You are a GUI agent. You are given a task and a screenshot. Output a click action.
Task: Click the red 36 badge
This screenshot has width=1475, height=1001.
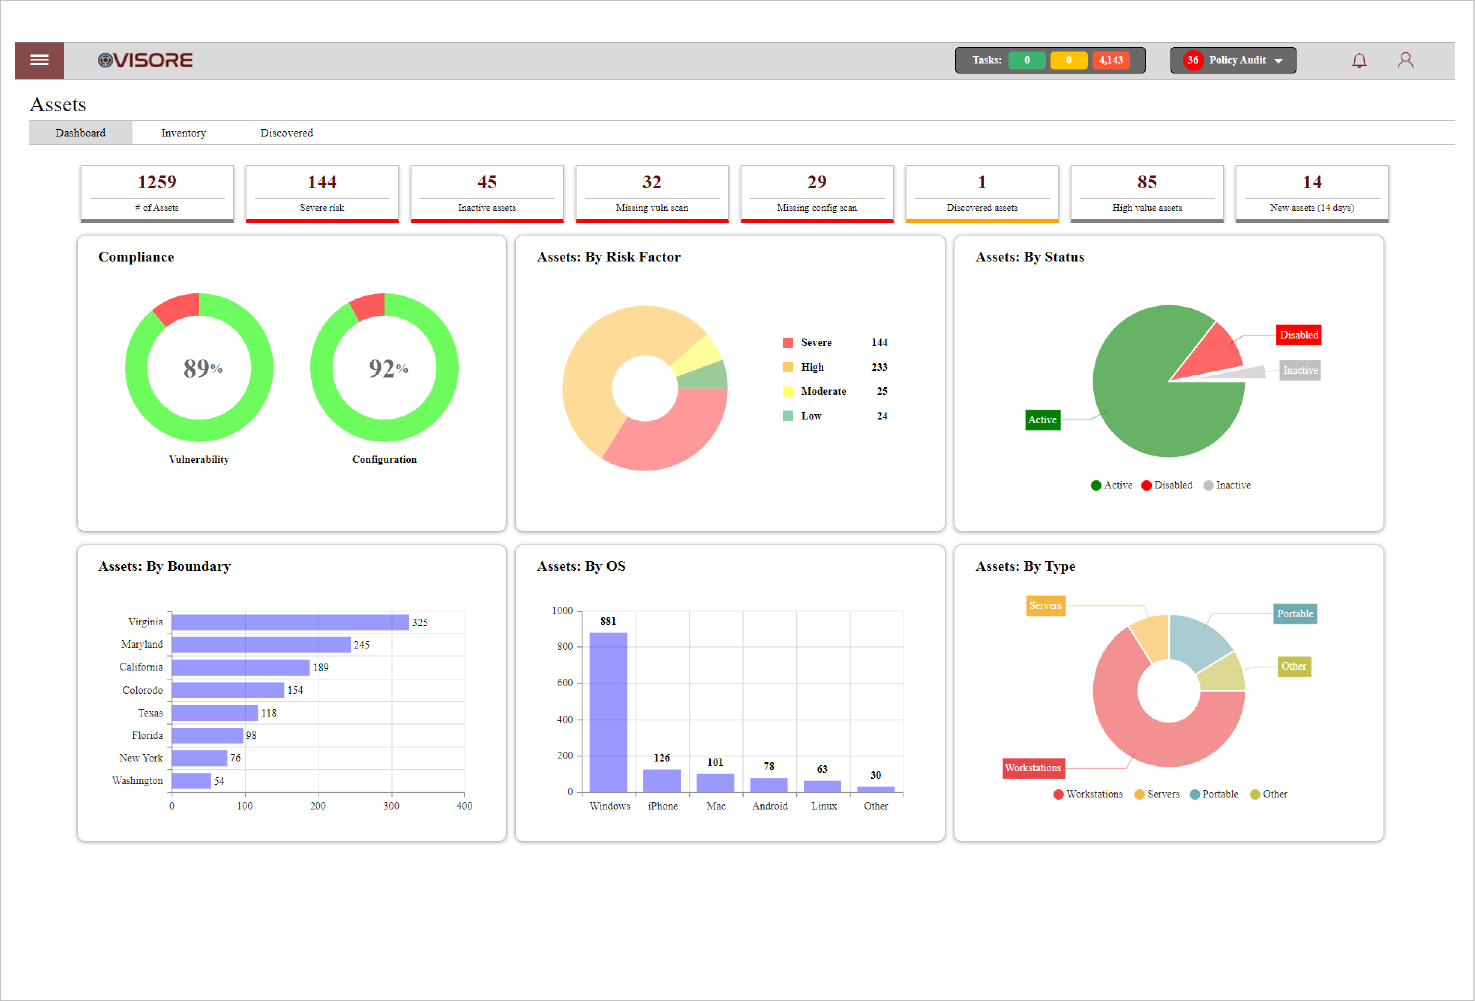click(x=1192, y=60)
